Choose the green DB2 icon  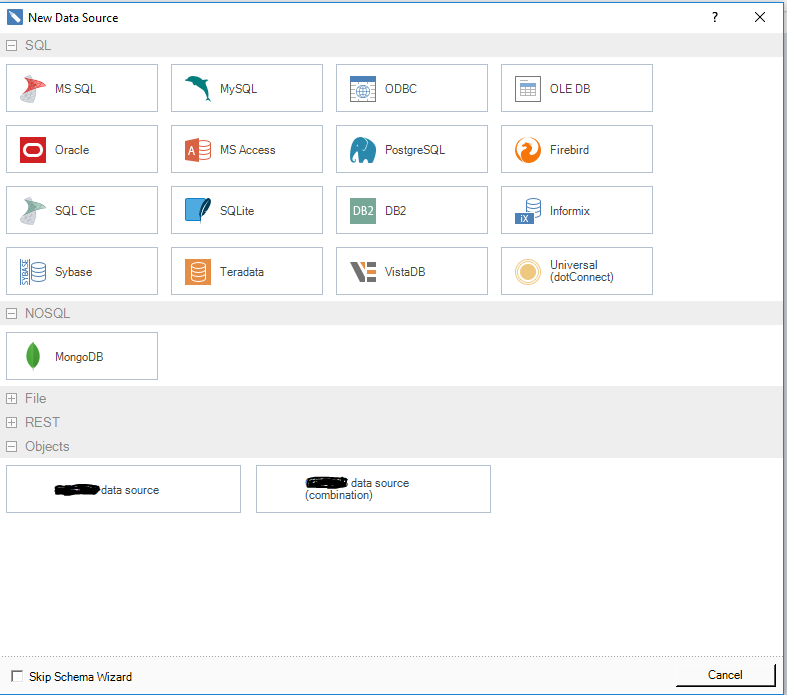363,211
